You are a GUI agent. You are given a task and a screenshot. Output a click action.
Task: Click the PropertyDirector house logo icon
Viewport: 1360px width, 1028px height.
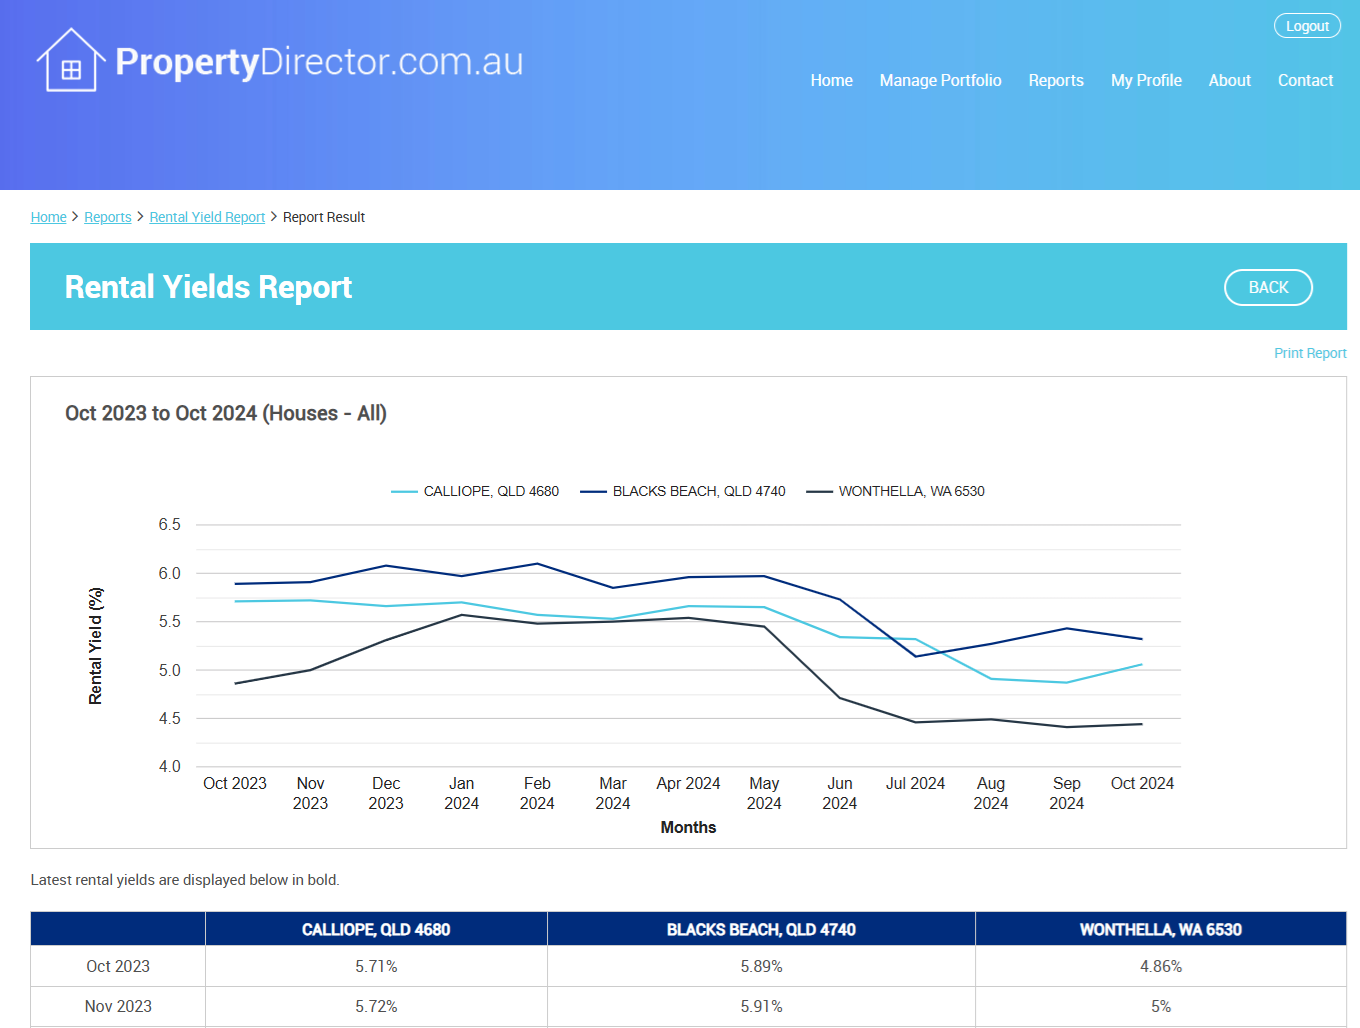[71, 60]
